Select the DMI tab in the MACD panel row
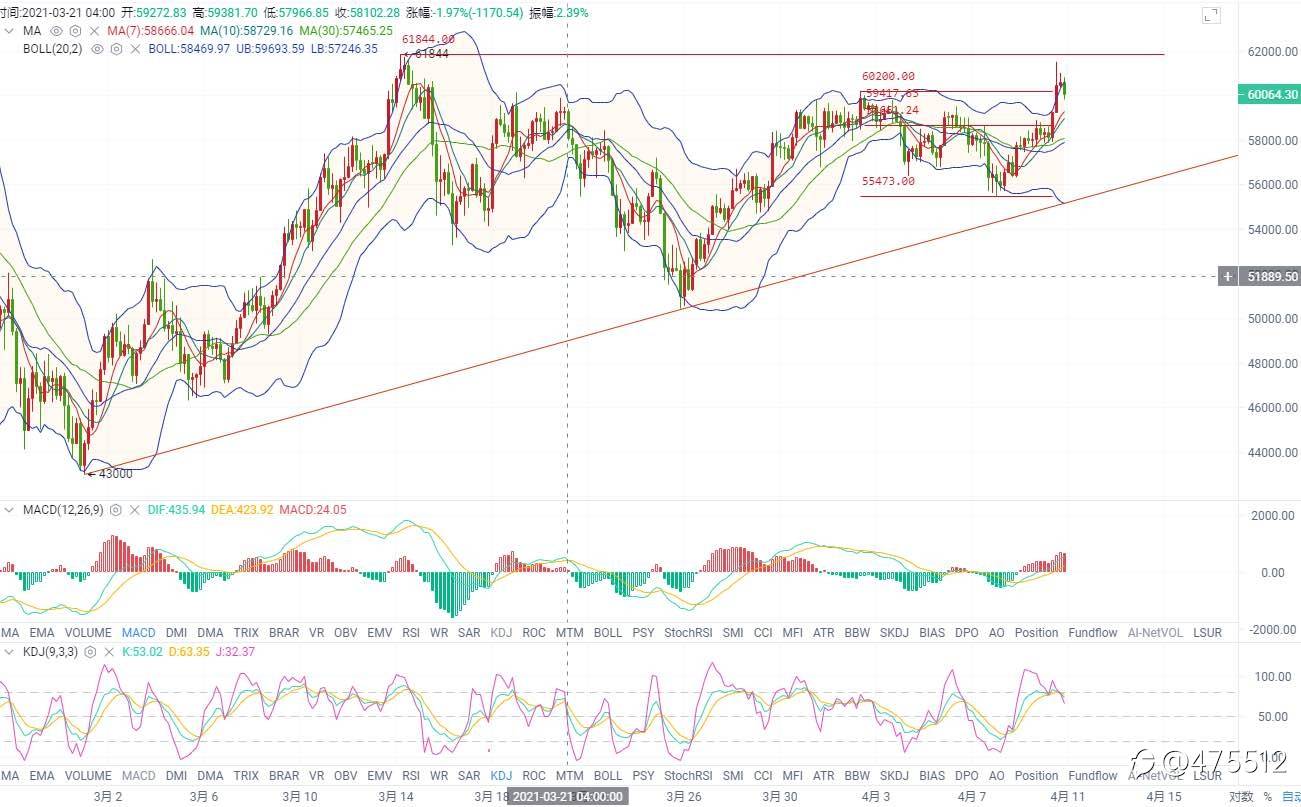This screenshot has height=807, width=1301. click(x=176, y=633)
